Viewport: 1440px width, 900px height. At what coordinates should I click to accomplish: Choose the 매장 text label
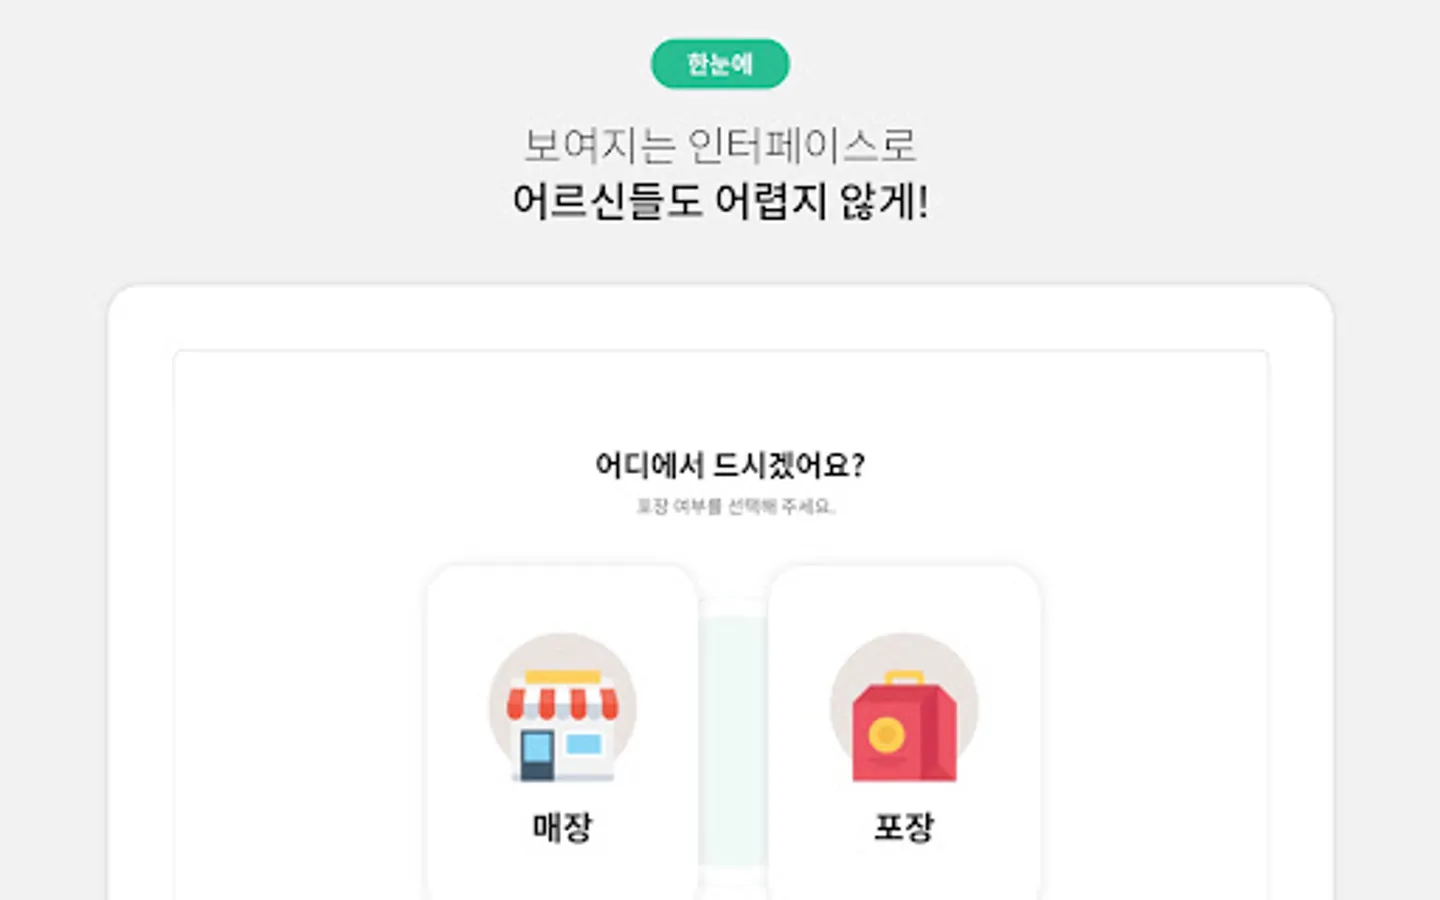[562, 827]
